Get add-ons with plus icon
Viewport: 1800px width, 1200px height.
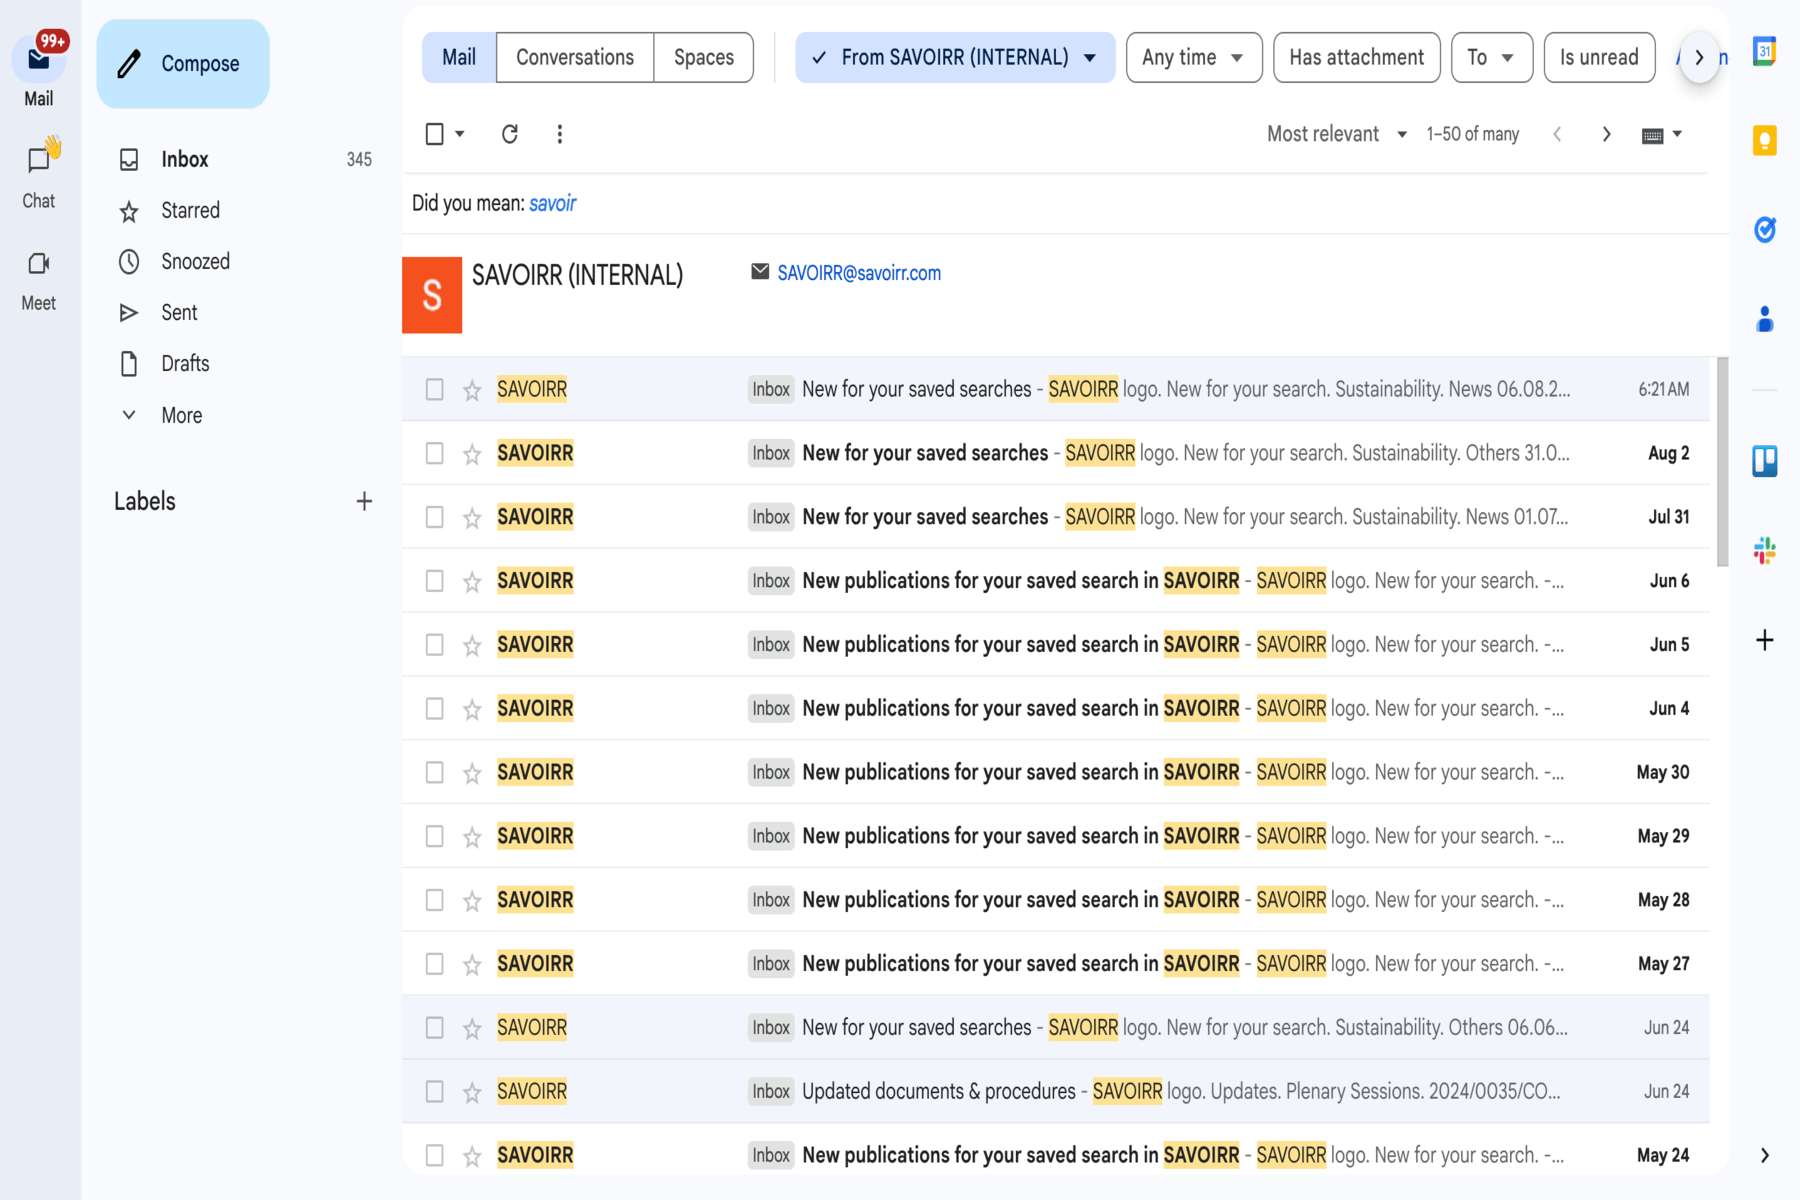[x=1765, y=640]
